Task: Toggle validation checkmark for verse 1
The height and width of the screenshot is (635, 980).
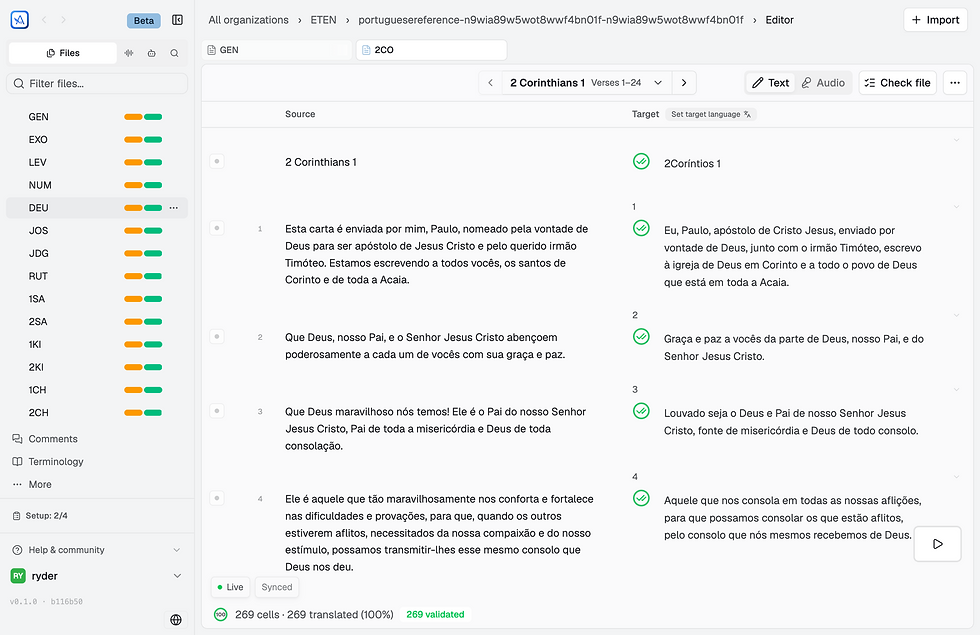Action: (x=641, y=228)
